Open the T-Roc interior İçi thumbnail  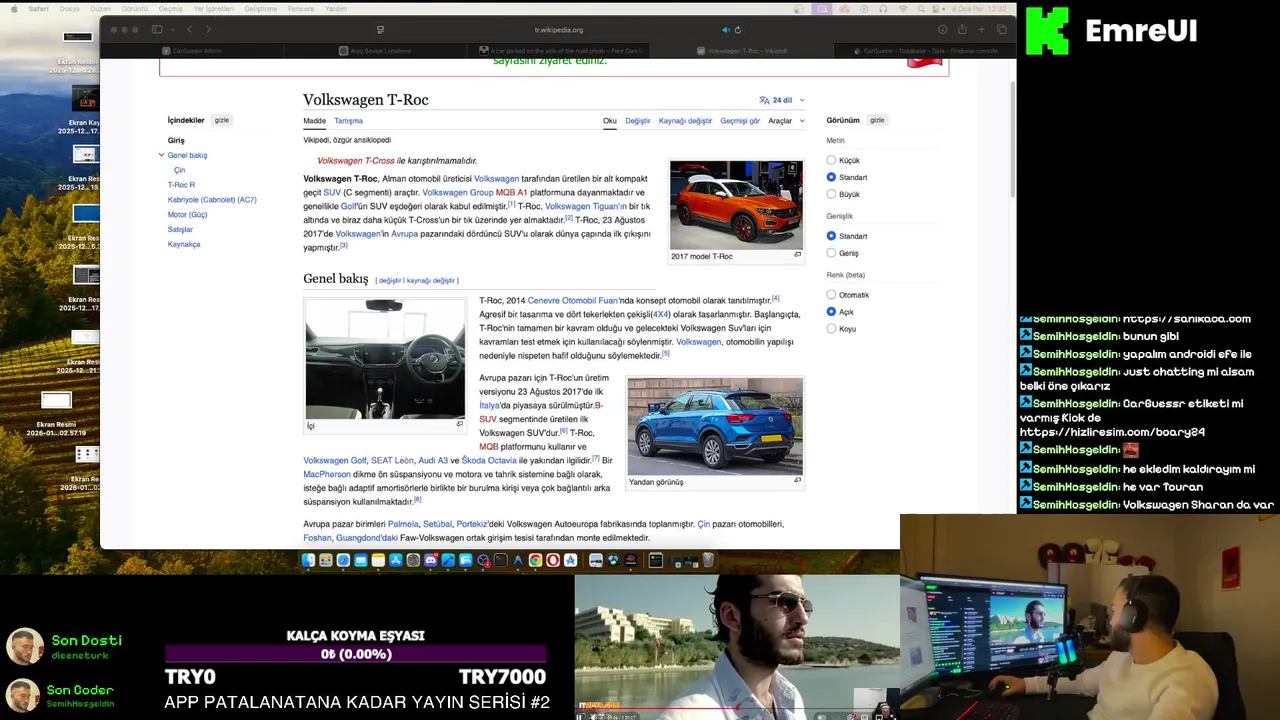pos(385,359)
